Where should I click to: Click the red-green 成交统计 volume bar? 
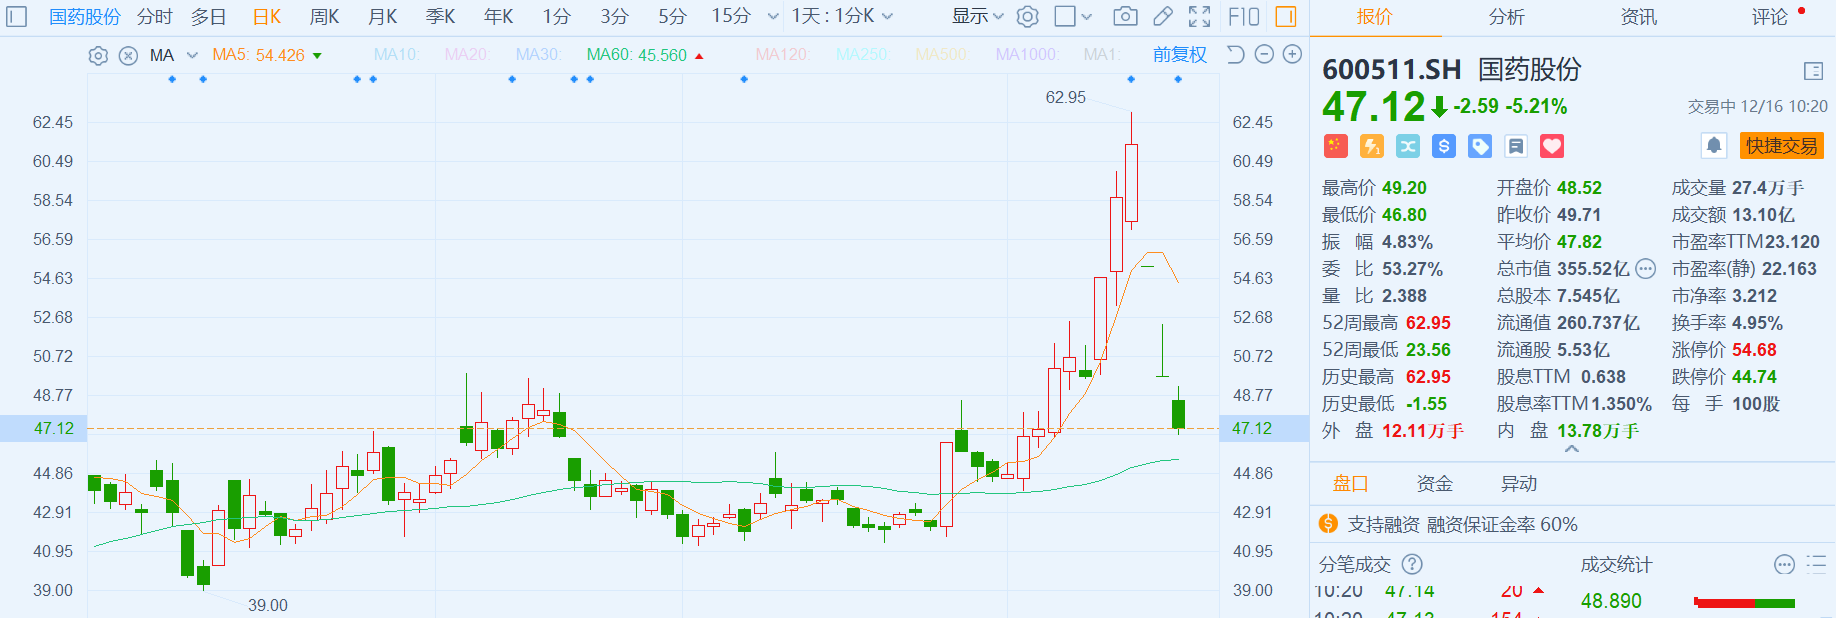click(1744, 602)
